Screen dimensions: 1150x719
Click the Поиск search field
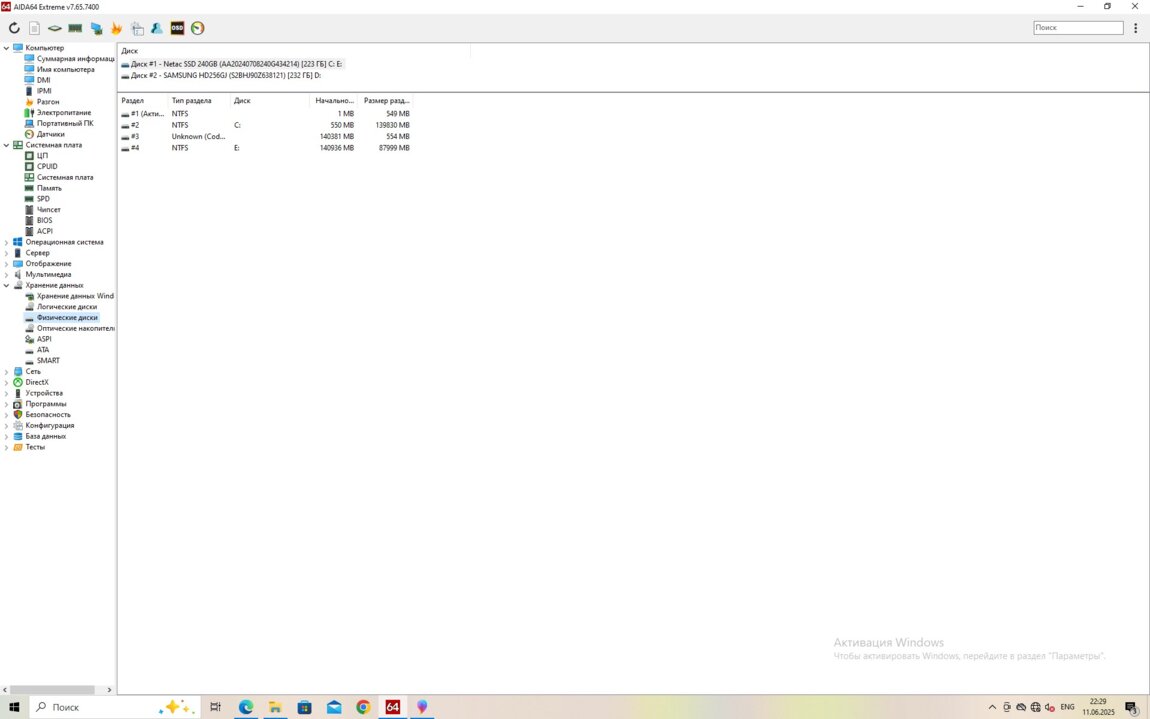(1077, 28)
